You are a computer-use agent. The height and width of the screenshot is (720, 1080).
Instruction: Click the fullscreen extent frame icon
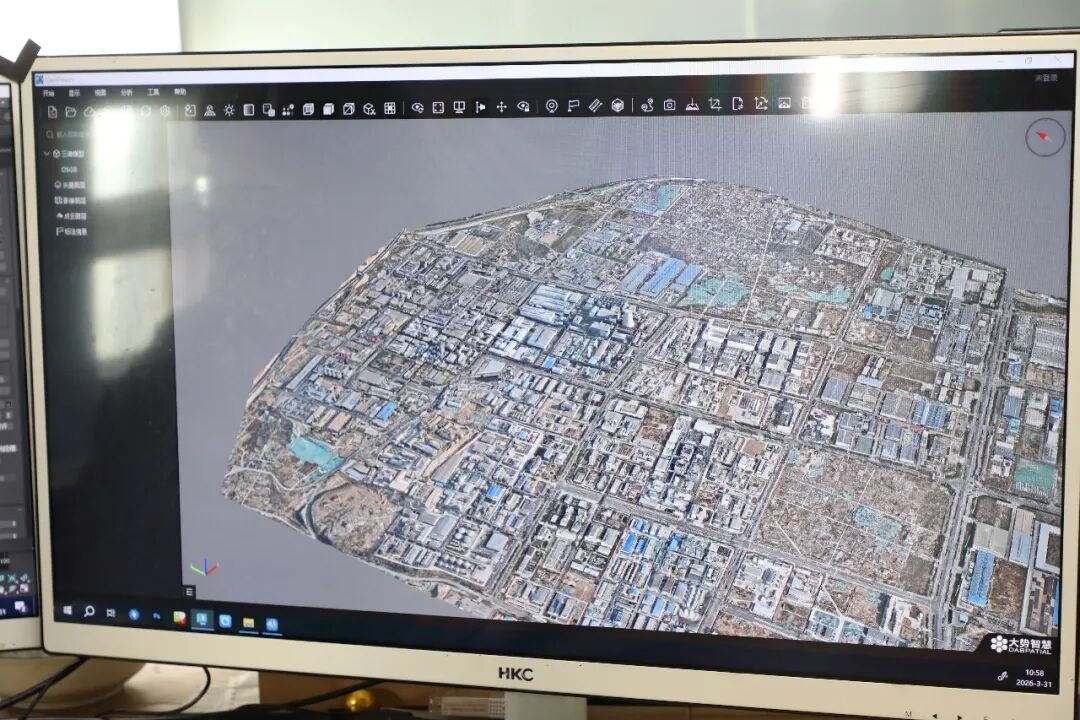[x=438, y=107]
